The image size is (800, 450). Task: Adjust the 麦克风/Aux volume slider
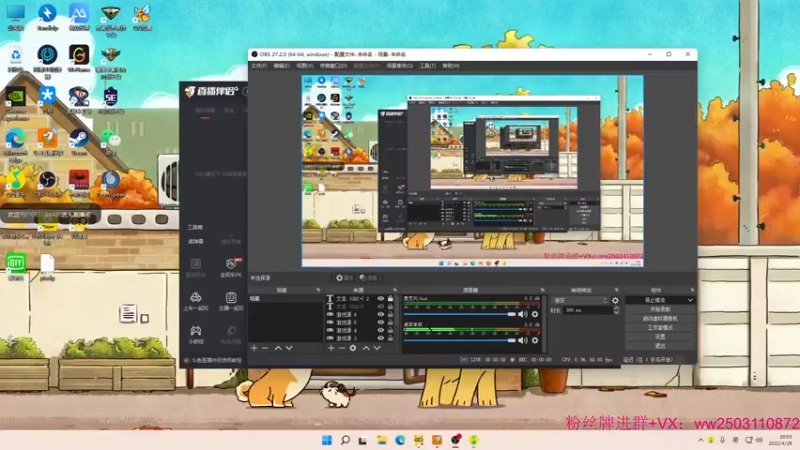click(x=460, y=314)
